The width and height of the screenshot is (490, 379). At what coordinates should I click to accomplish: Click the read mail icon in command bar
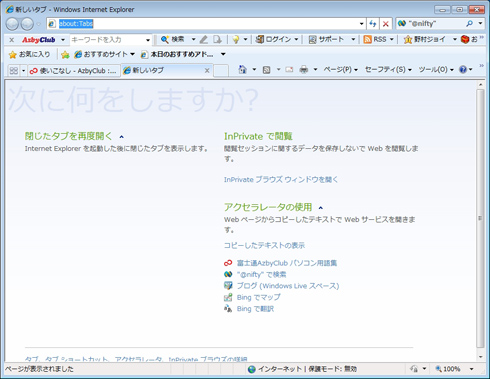pos(289,70)
